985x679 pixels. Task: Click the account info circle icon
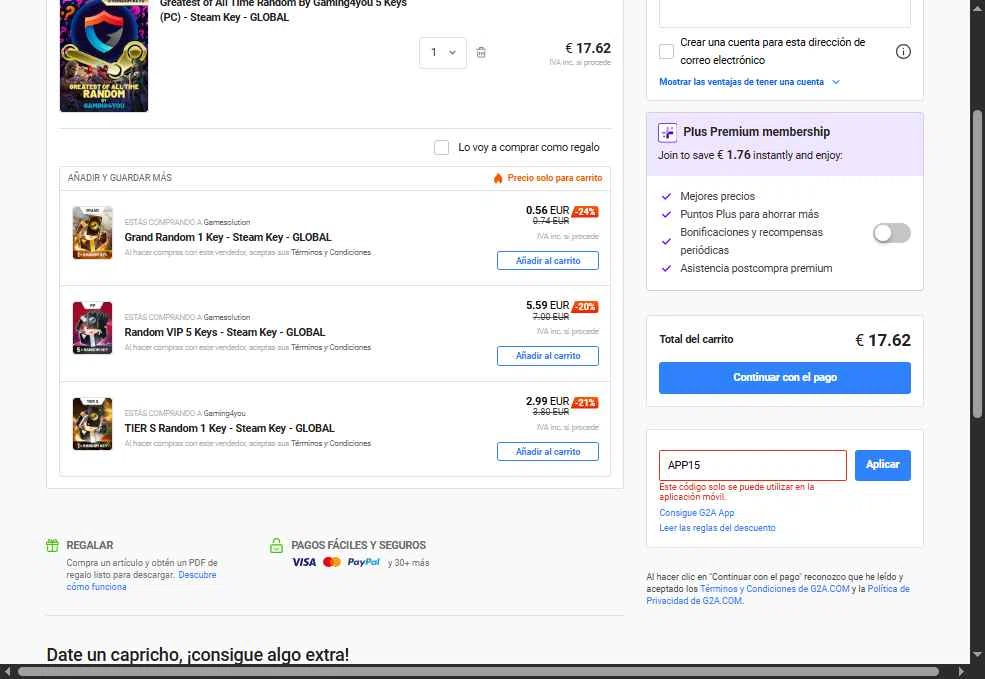[x=903, y=52]
